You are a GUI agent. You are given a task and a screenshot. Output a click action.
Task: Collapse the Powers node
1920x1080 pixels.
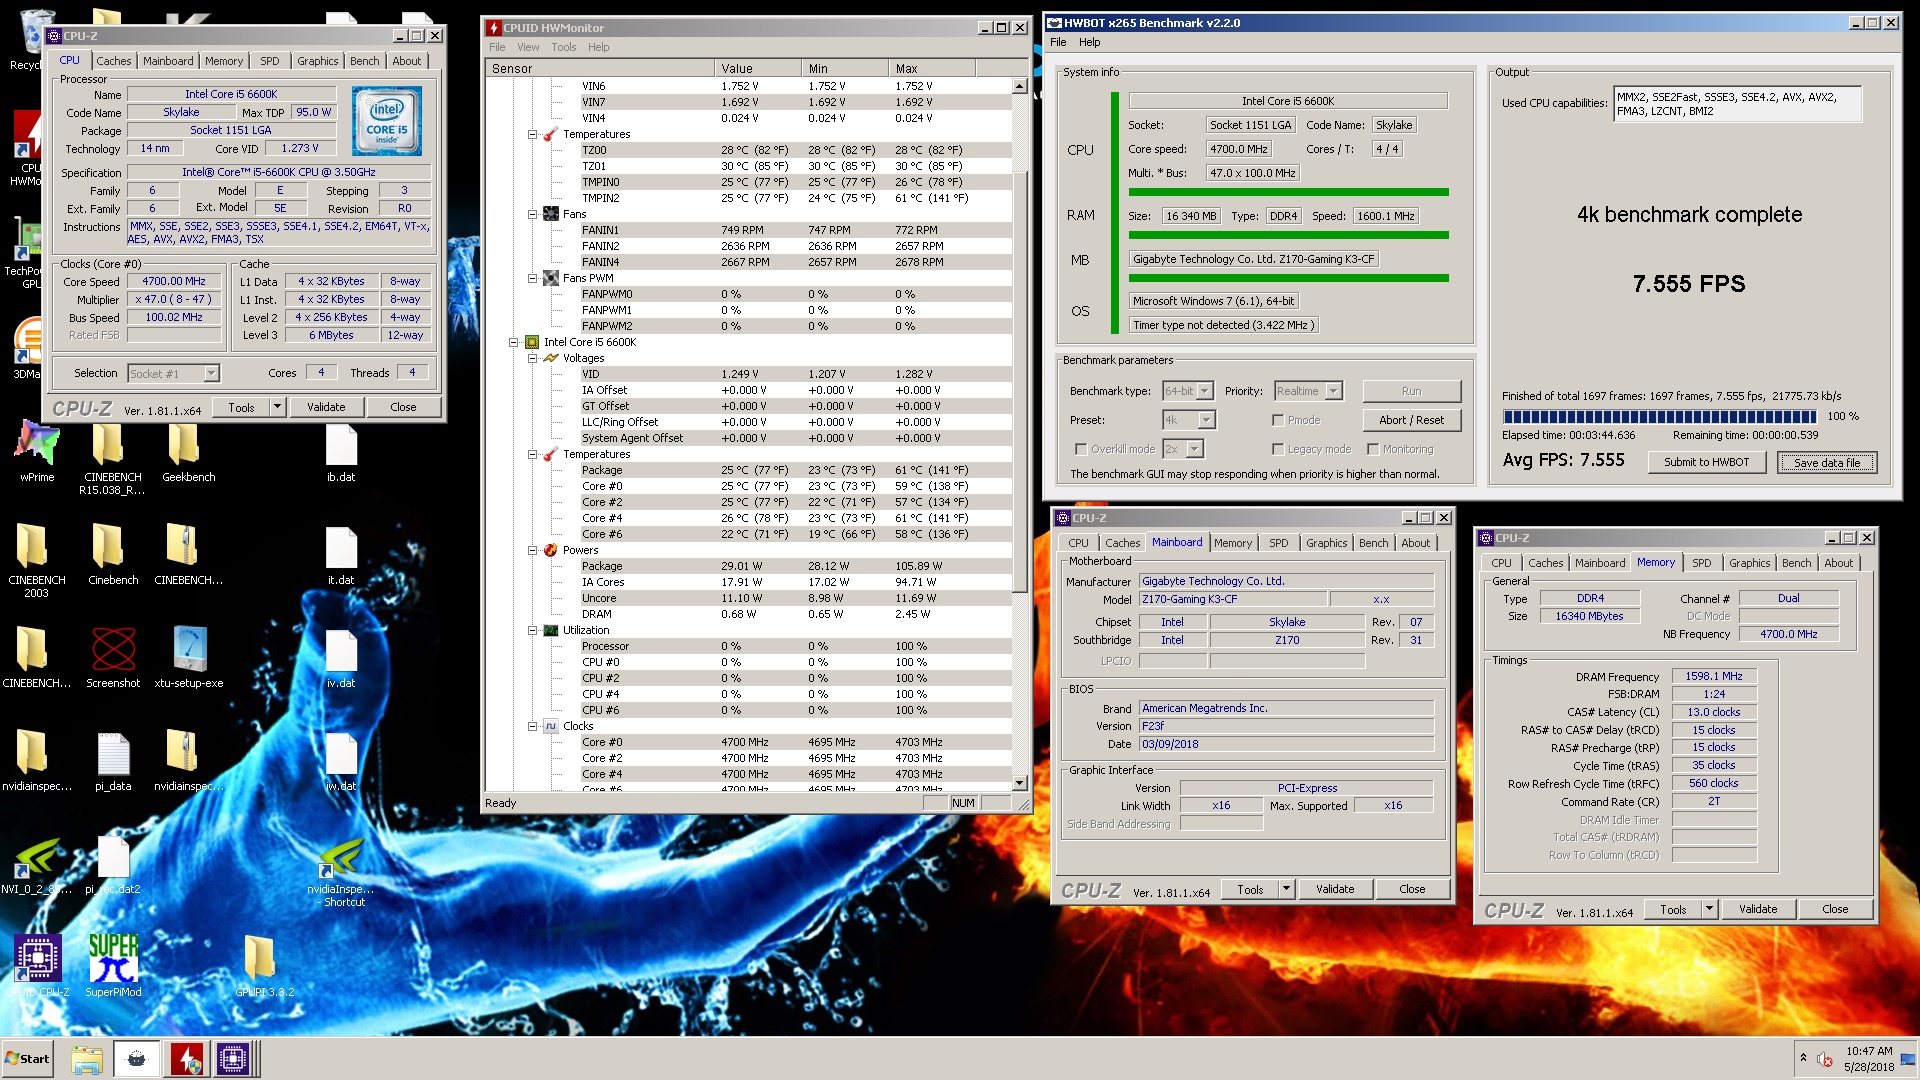[533, 550]
